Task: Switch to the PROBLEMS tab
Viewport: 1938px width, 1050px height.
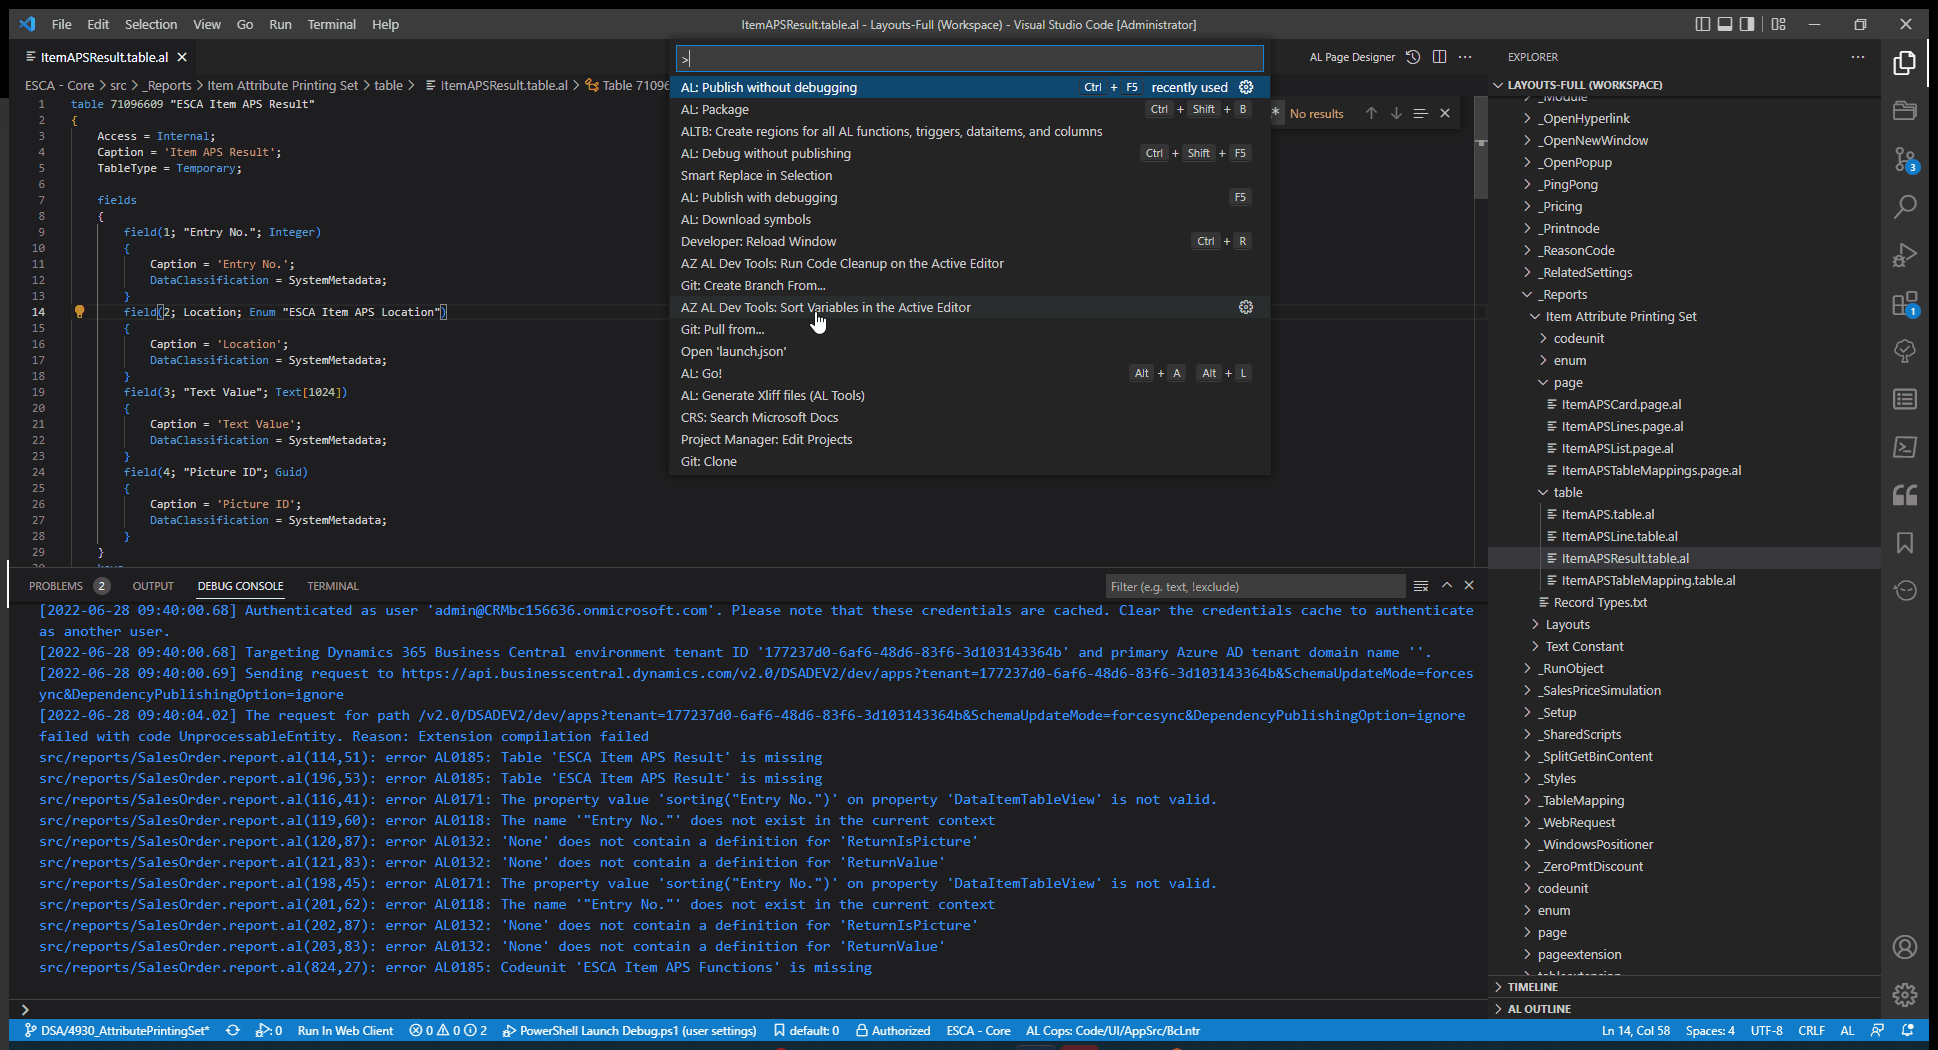Action: pos(57,585)
